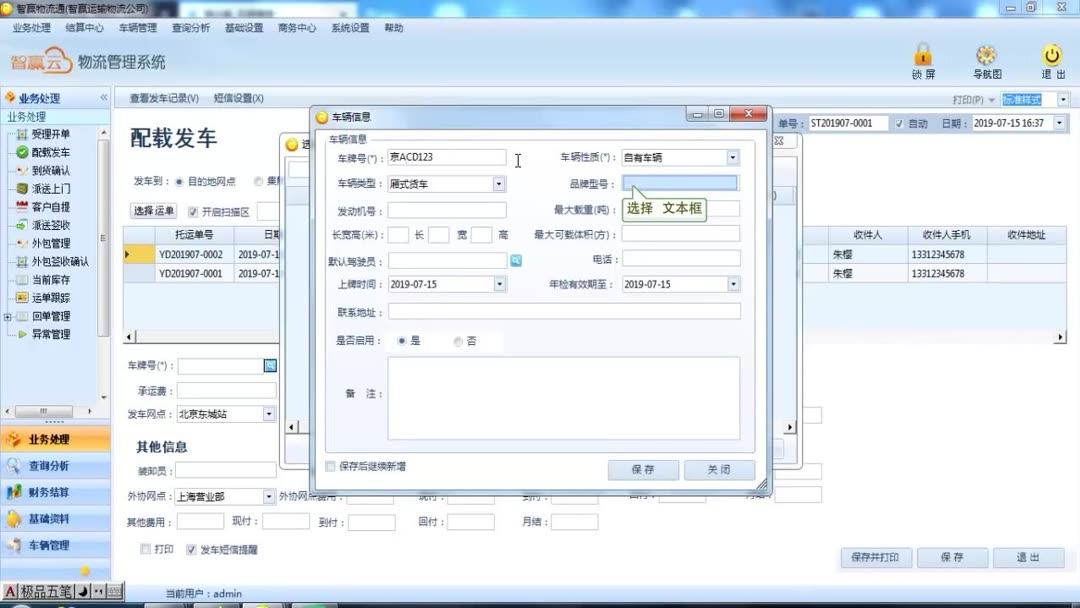Click the 保存 button in the vehicle dialog
The height and width of the screenshot is (608, 1080).
click(643, 469)
